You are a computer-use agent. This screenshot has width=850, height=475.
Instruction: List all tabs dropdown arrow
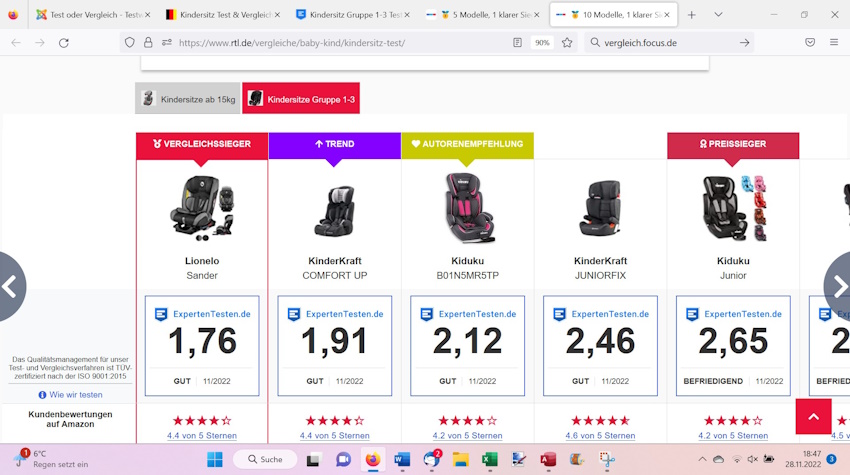pos(718,15)
